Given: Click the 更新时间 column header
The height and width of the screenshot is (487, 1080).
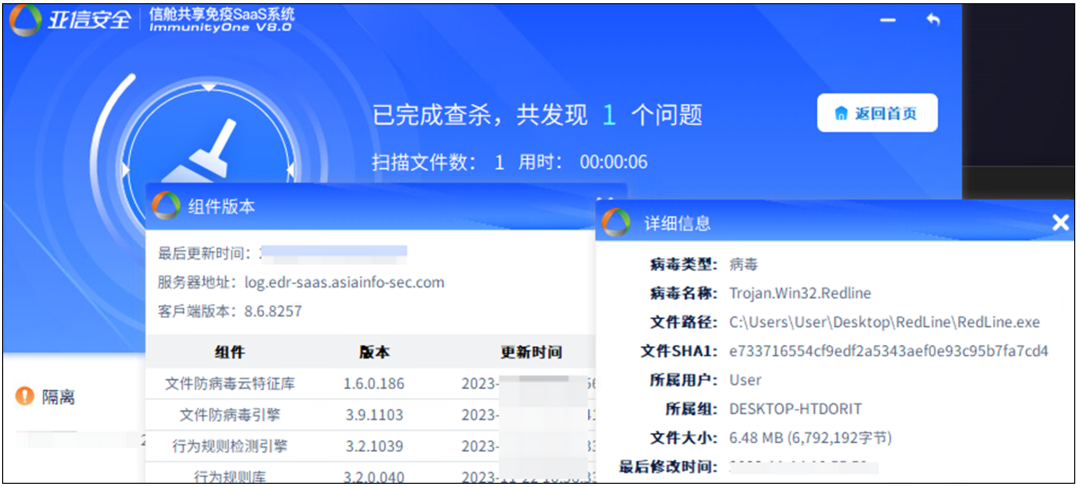Looking at the screenshot, I should pos(531,352).
